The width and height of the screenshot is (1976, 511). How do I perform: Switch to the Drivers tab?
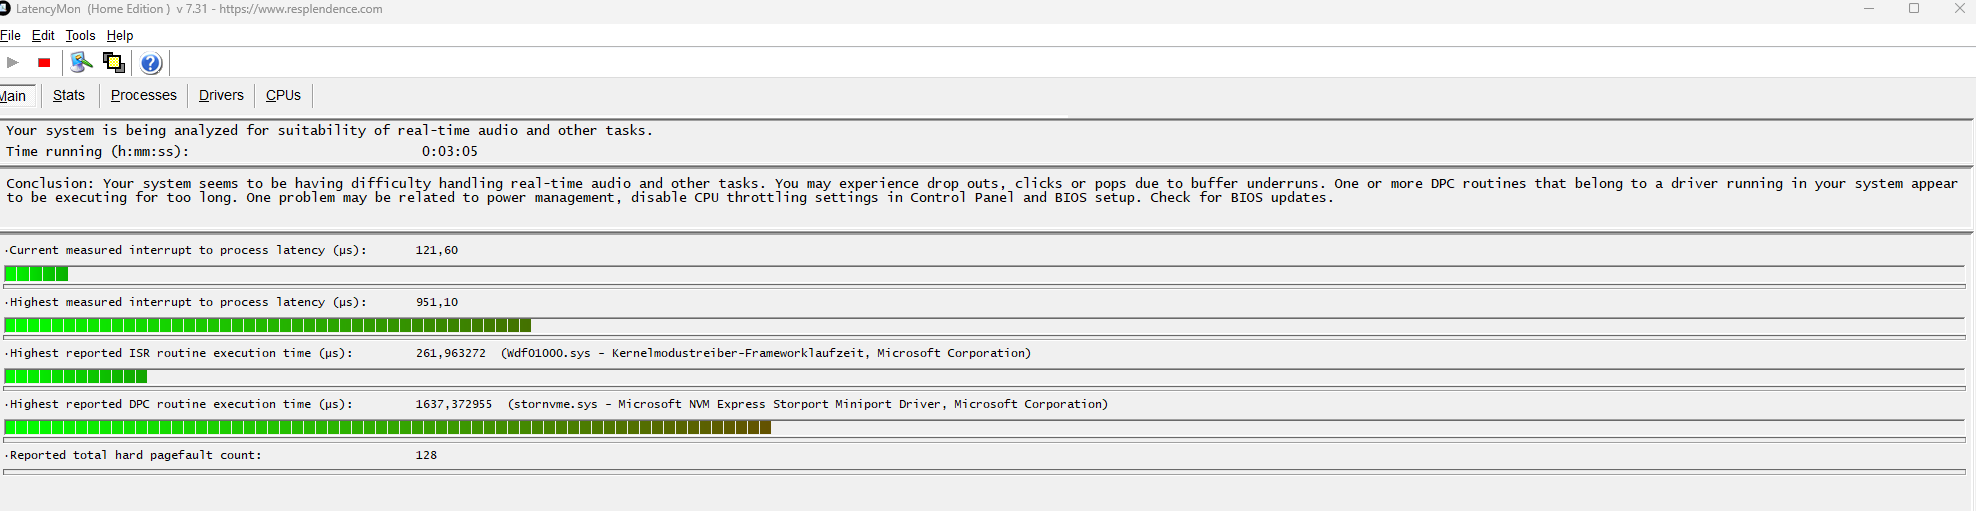[221, 95]
